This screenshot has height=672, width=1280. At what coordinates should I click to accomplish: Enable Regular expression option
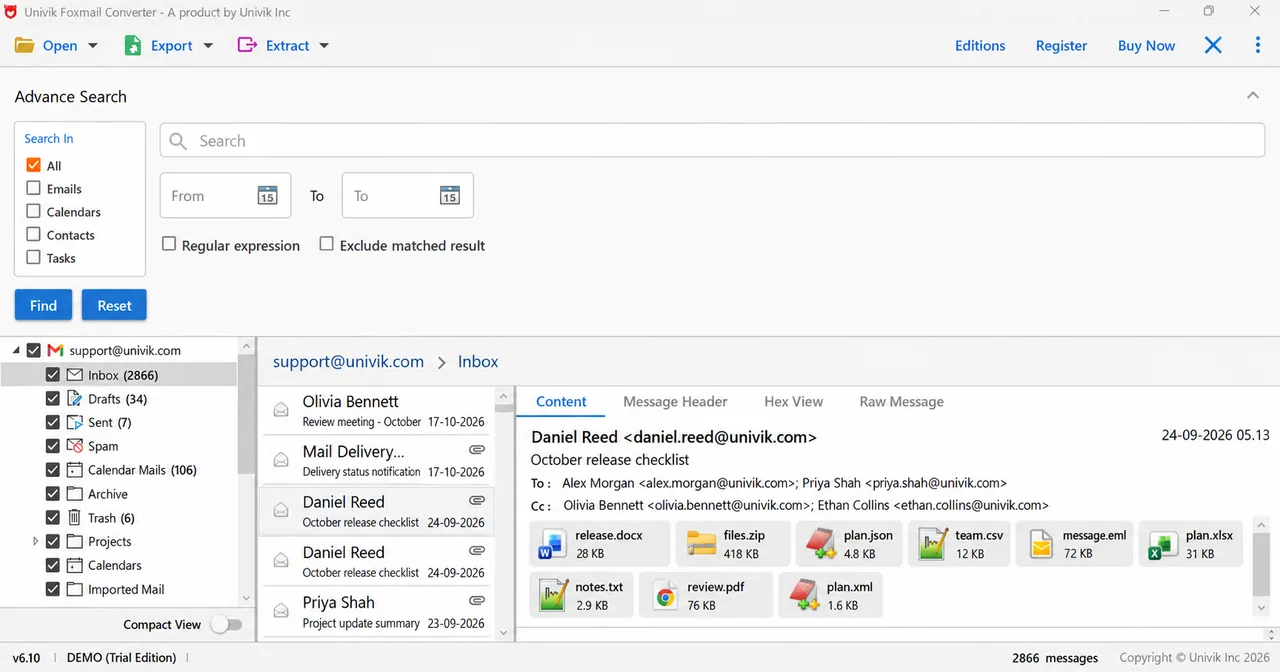tap(169, 244)
